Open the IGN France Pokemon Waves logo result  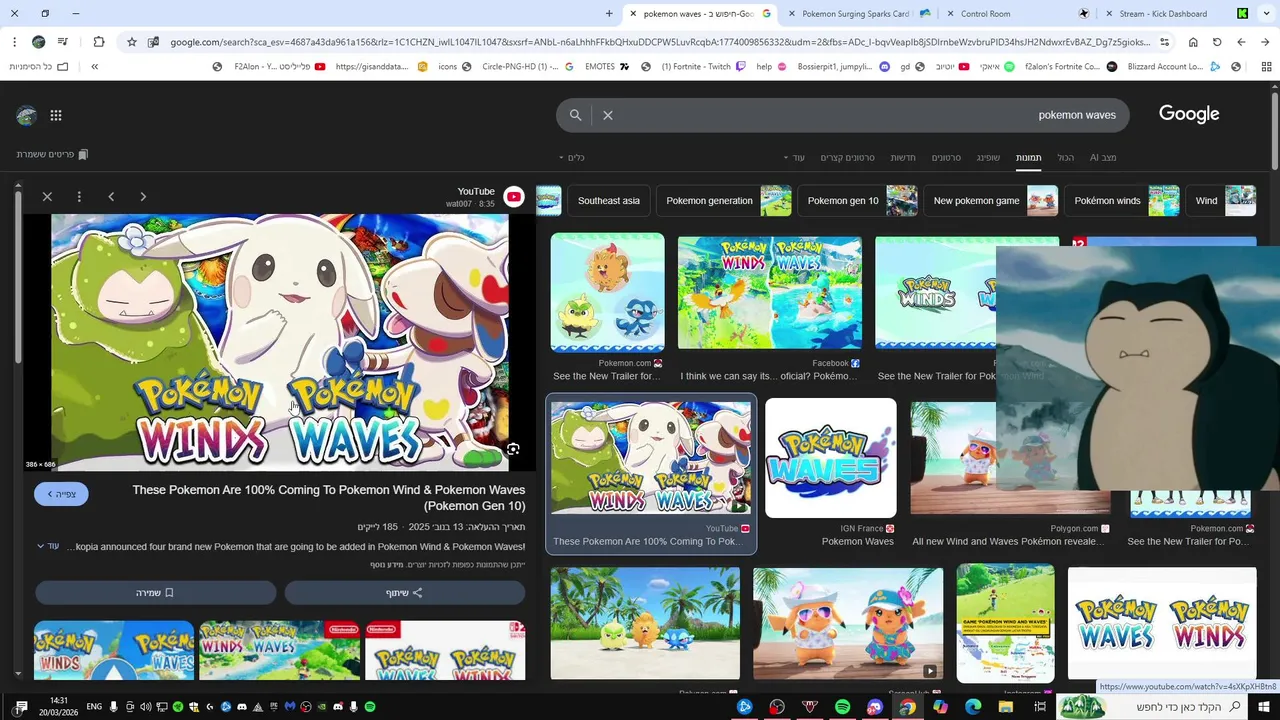click(831, 458)
